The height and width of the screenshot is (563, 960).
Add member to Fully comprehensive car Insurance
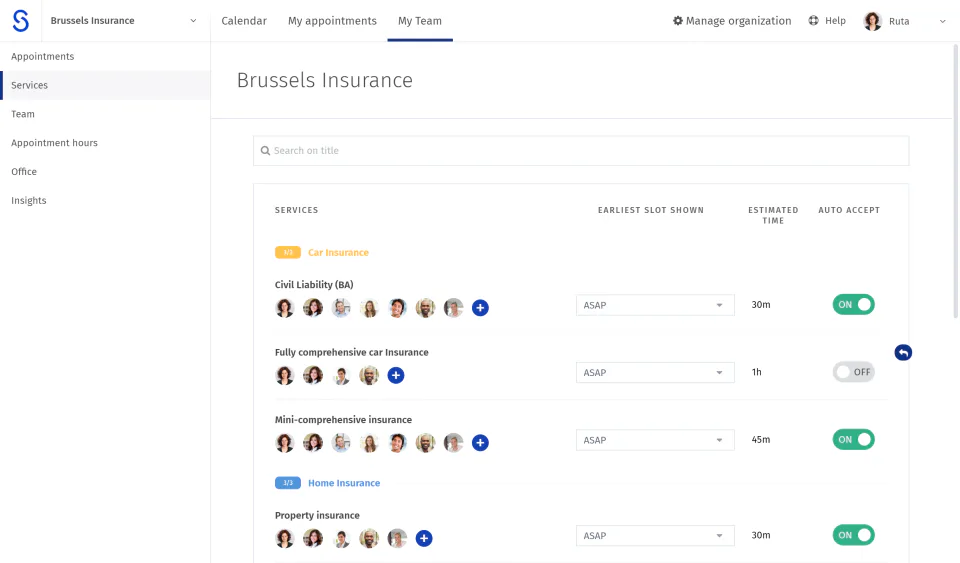pos(396,375)
